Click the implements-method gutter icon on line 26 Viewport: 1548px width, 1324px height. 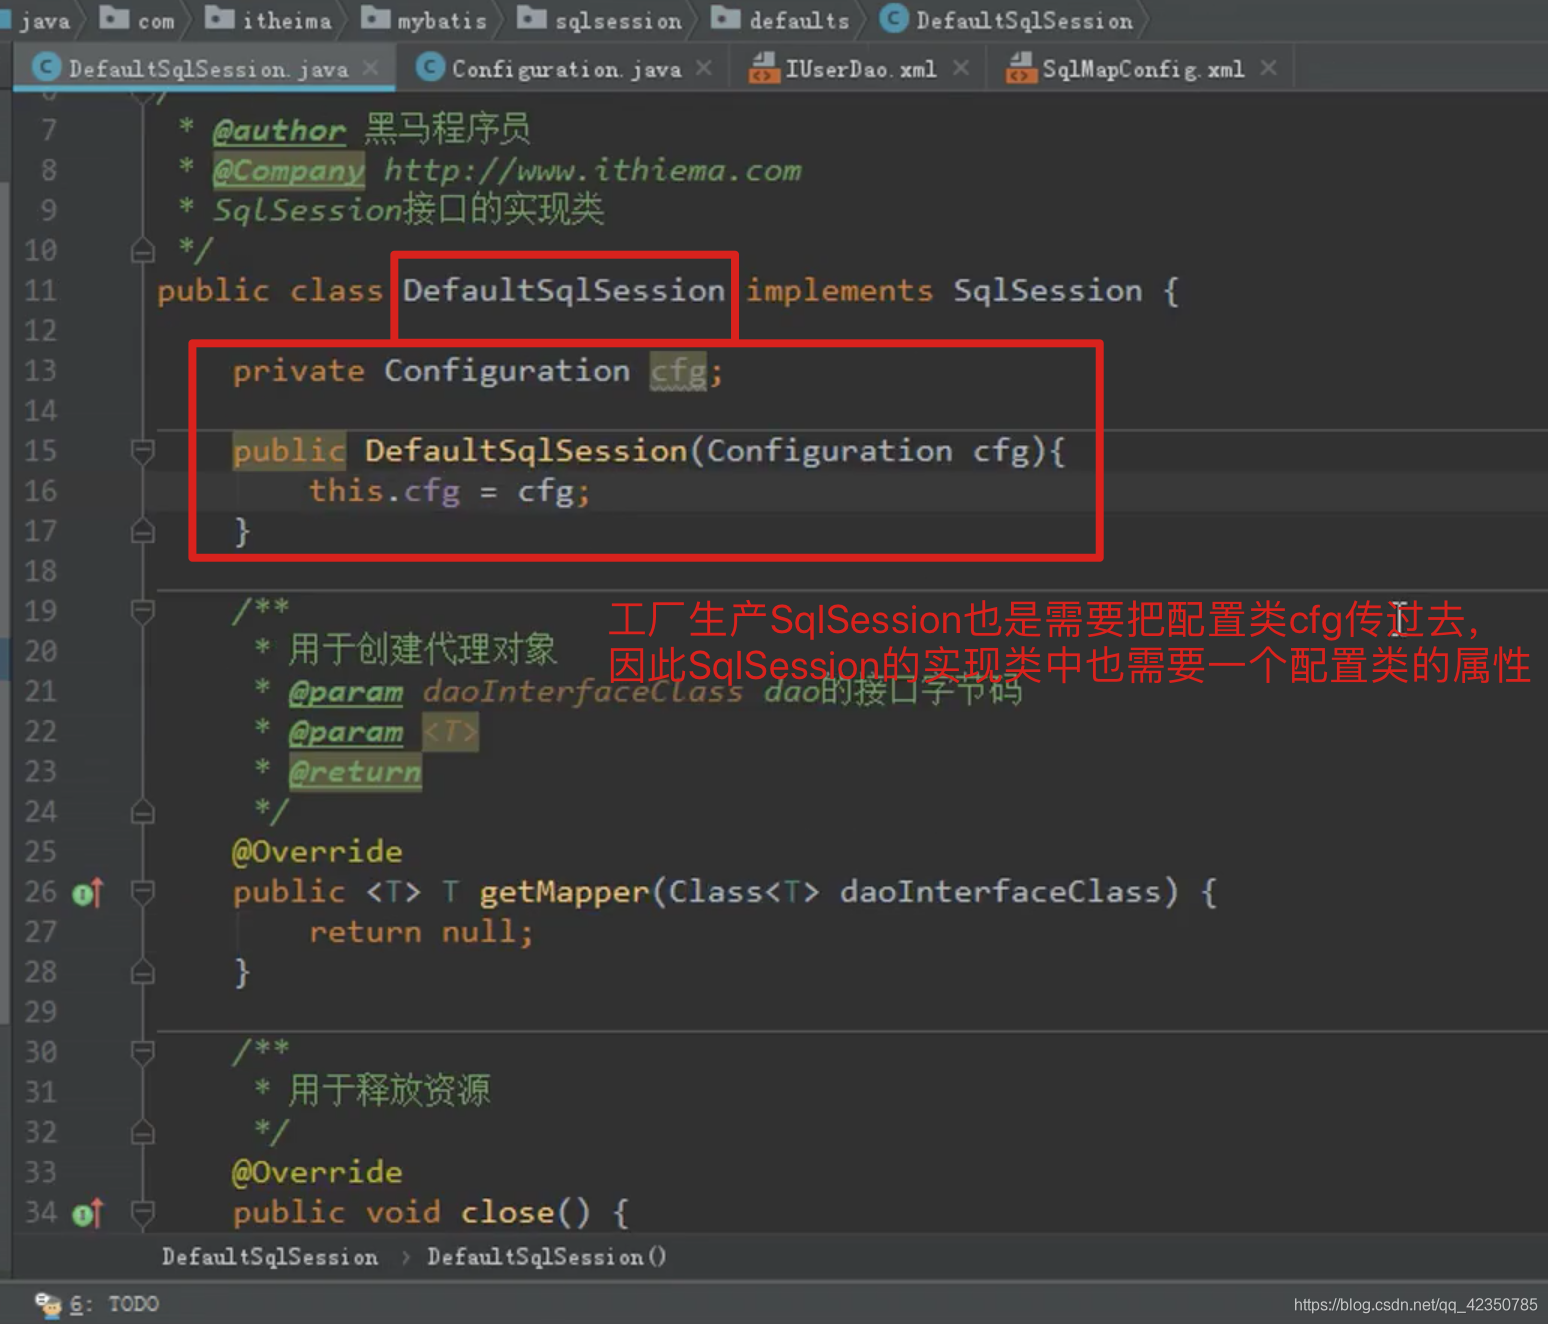[88, 893]
